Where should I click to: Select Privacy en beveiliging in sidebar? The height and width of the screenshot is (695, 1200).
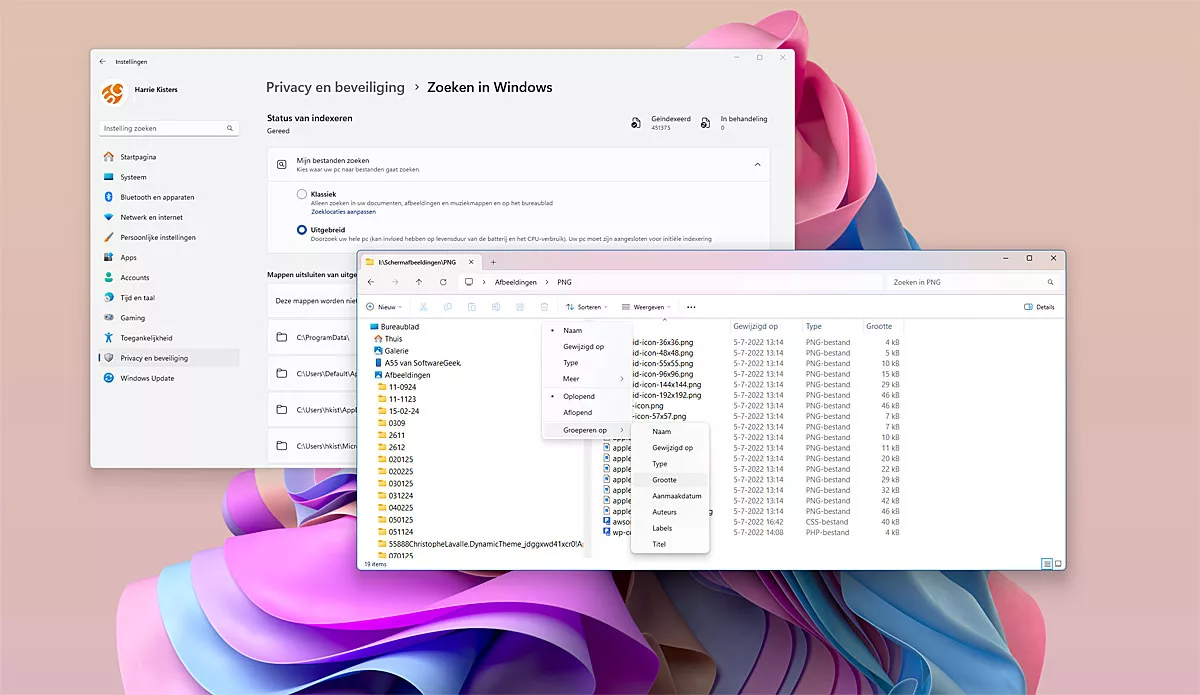(x=170, y=357)
